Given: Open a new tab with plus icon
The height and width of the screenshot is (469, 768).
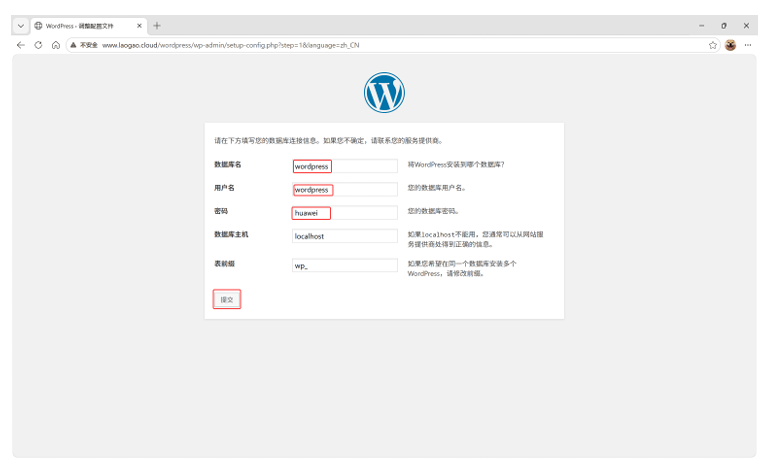Looking at the screenshot, I should pyautogui.click(x=157, y=25).
